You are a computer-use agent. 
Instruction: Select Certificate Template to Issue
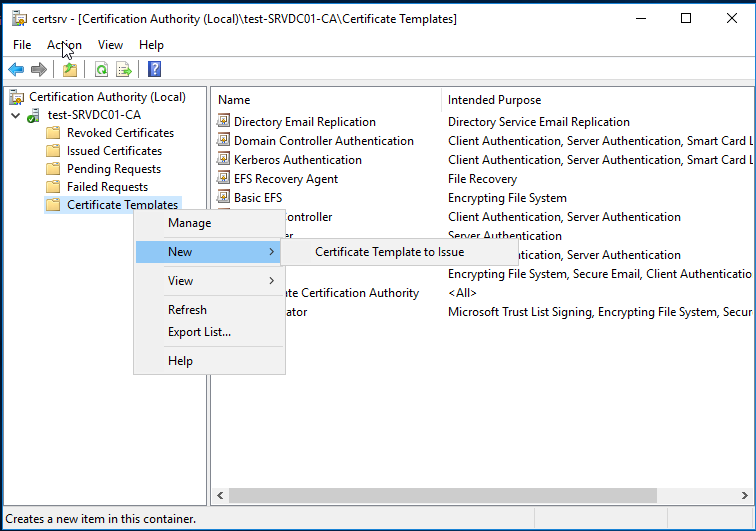point(399,252)
